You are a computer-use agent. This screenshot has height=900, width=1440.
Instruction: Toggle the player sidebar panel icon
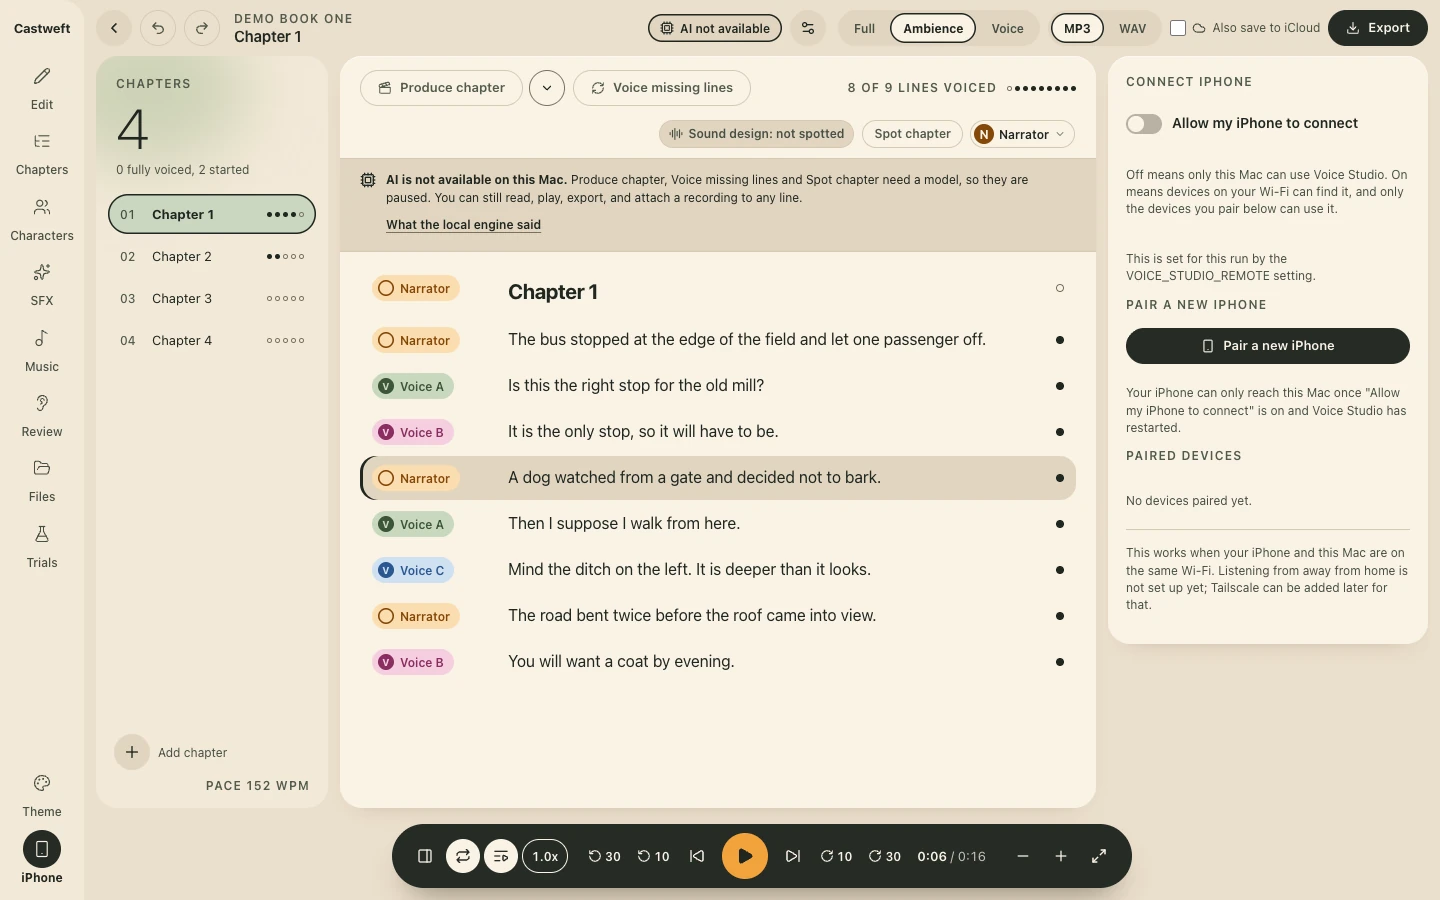coord(425,856)
